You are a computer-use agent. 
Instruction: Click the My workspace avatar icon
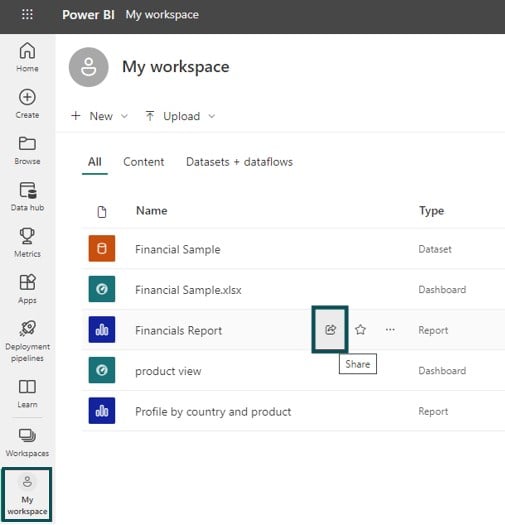click(88, 67)
